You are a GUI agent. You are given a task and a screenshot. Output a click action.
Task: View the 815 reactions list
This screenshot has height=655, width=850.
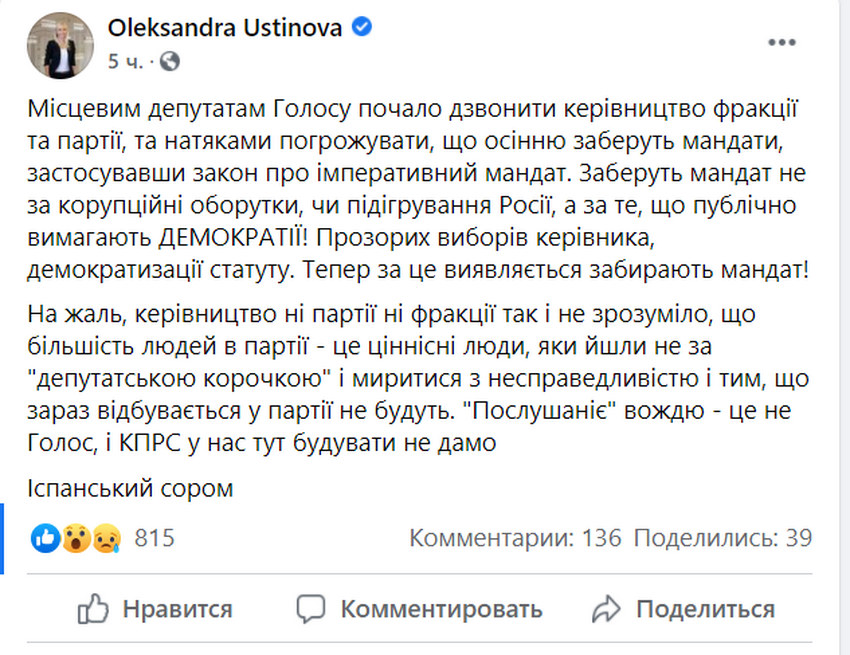154,539
